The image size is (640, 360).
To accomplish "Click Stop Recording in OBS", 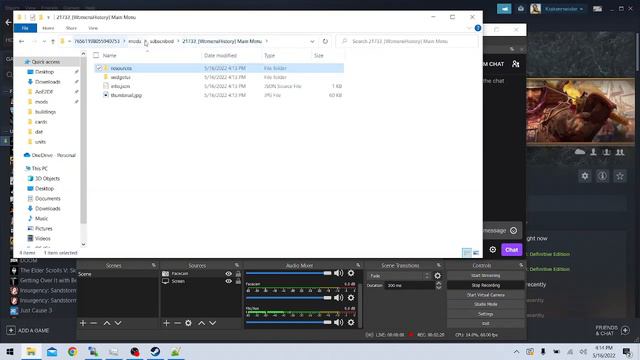I will pyautogui.click(x=485, y=285).
